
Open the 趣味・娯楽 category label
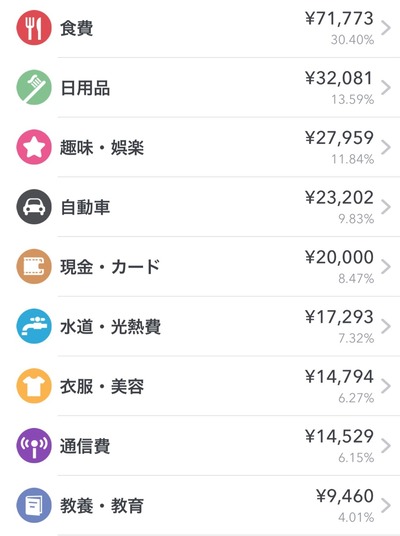coord(102,148)
